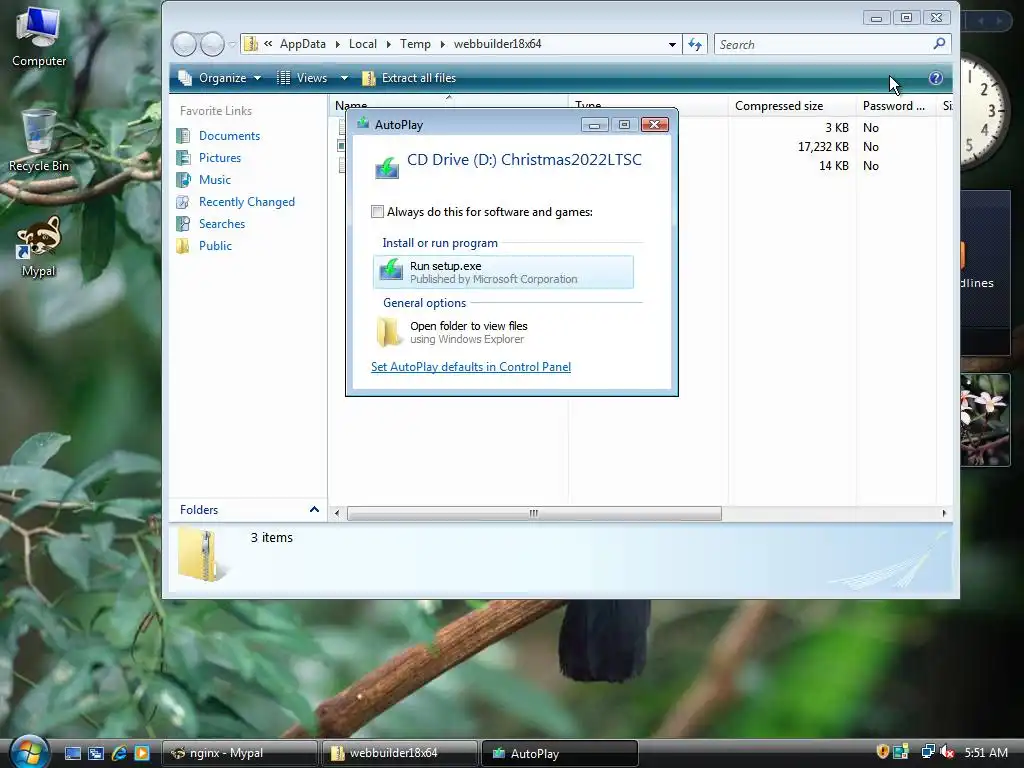Focus the Explorer Search field

pos(823,44)
